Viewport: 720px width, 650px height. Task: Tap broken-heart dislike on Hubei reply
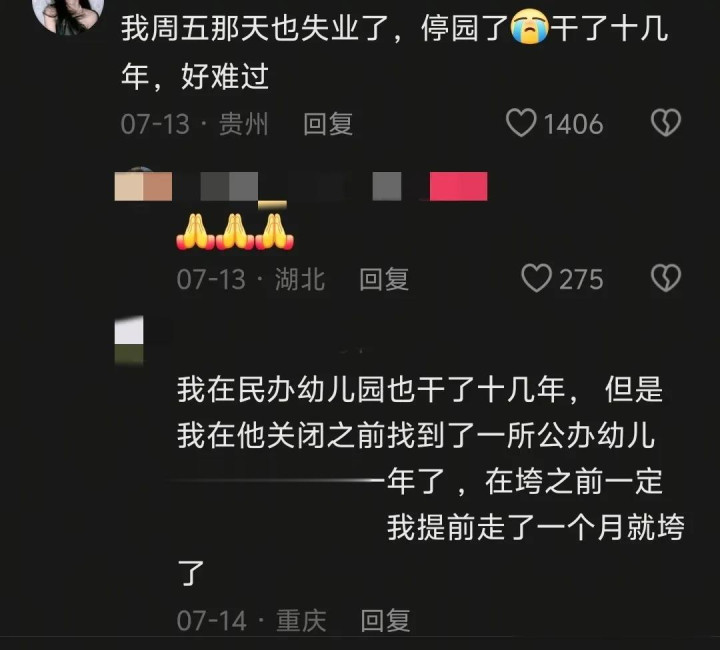point(666,278)
